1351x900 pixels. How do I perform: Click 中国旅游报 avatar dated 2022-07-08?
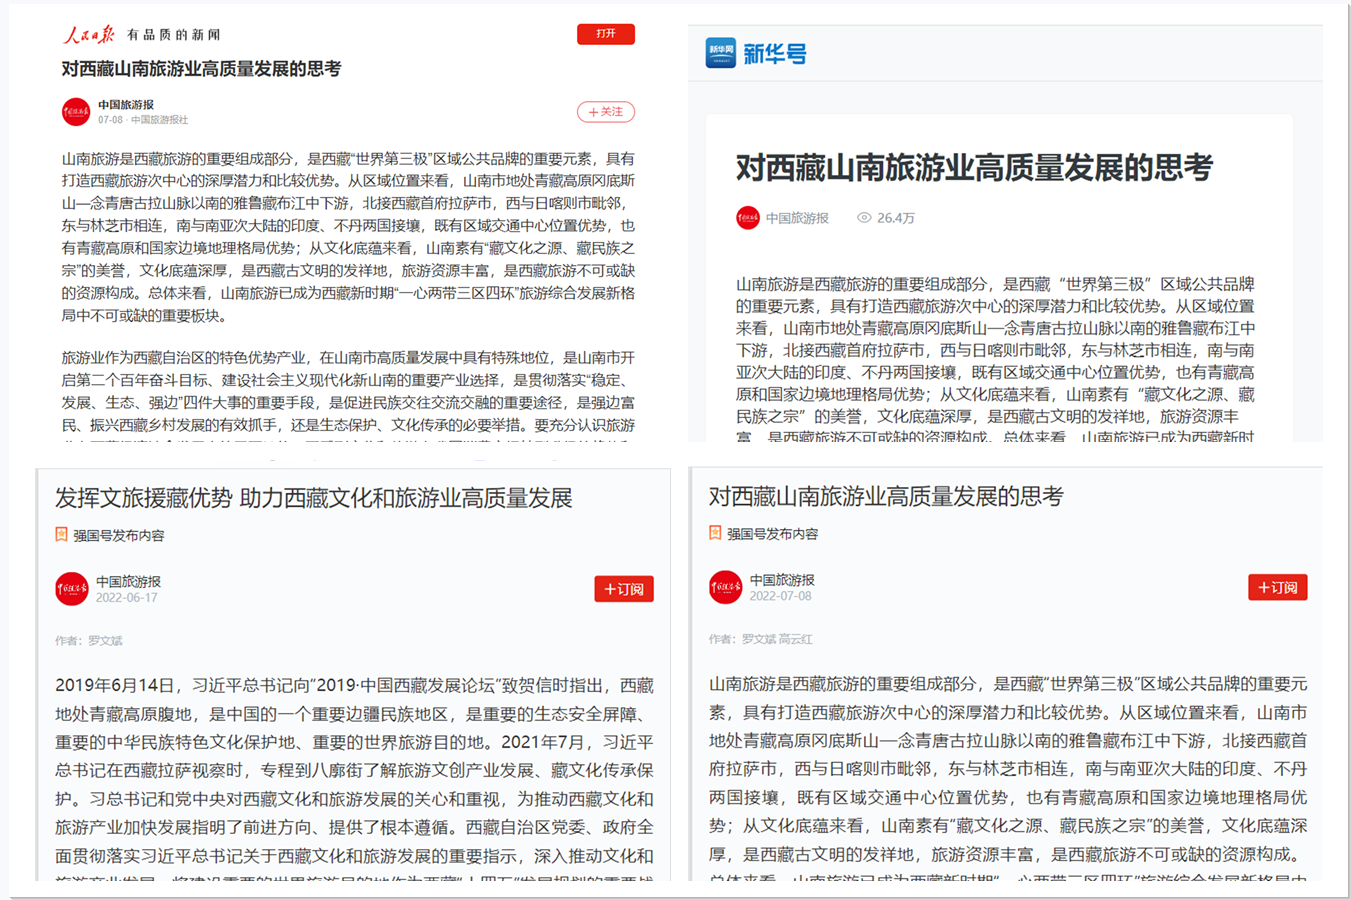(725, 587)
